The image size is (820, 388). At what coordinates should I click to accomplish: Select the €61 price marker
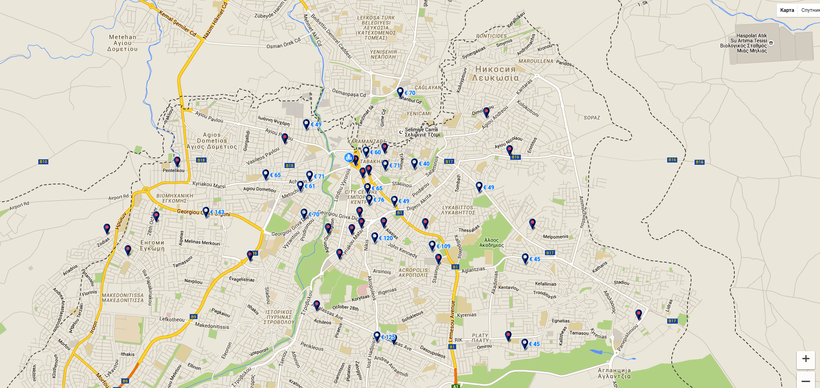[306, 186]
